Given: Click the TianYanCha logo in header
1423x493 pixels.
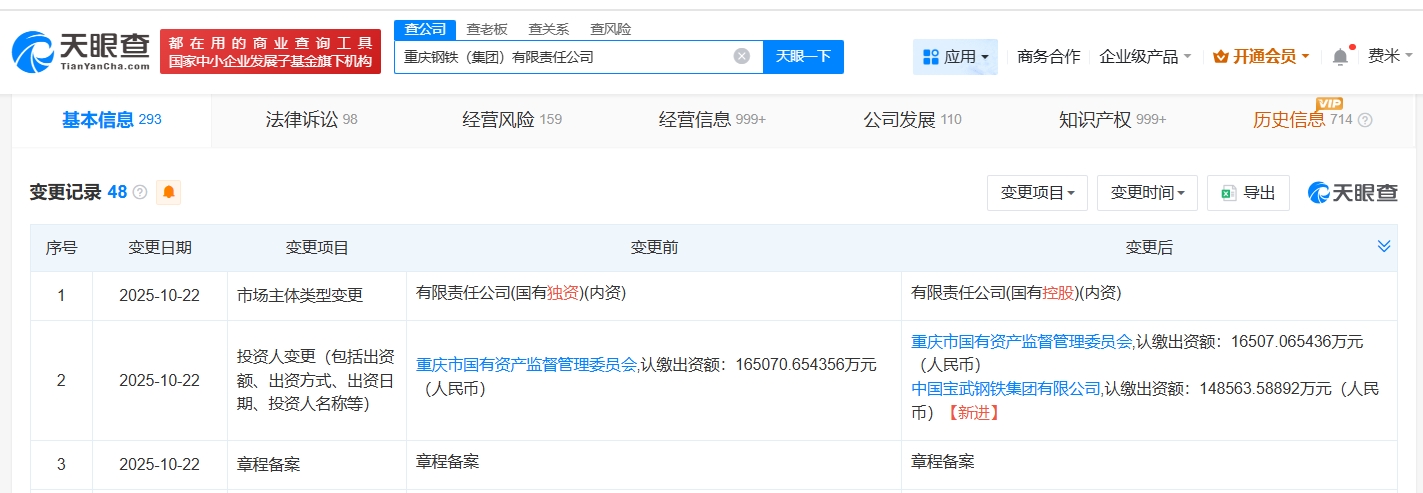Looking at the screenshot, I should [x=80, y=51].
